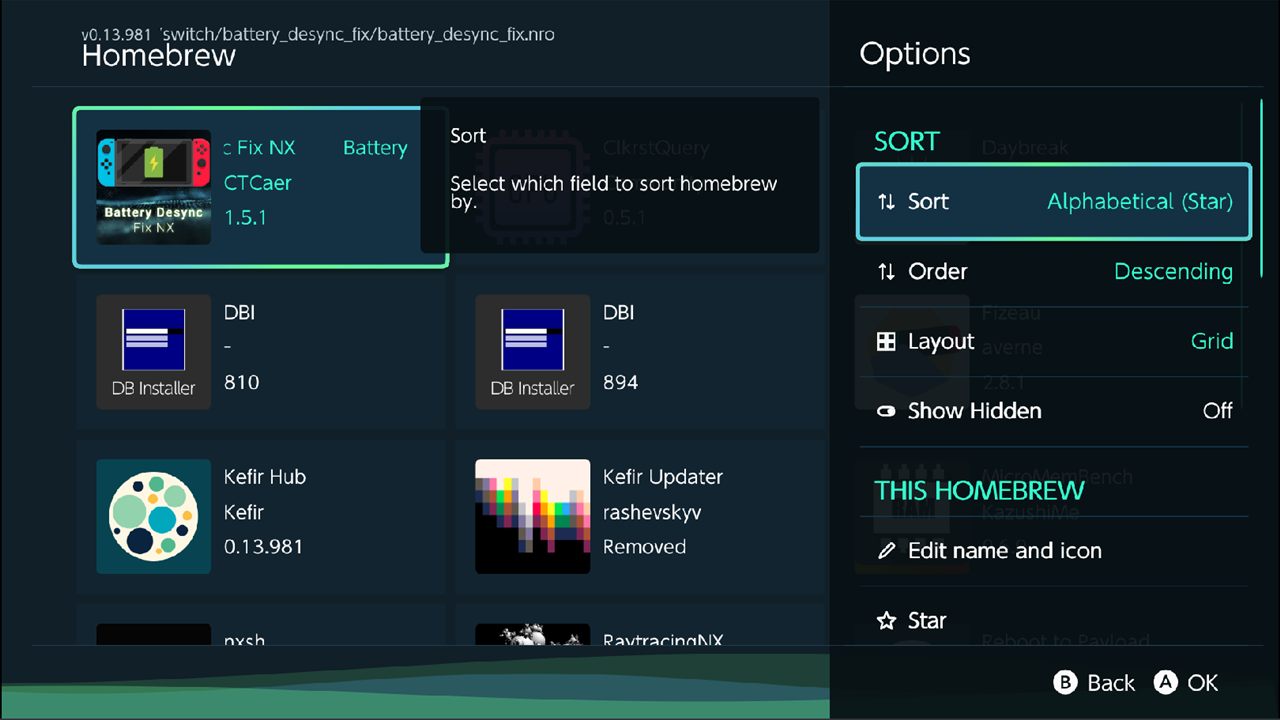1280x720 pixels.
Task: Confirm with the OK footer label
Action: (x=1203, y=683)
